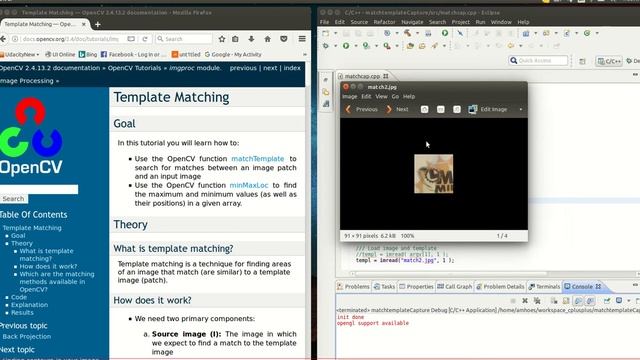Click the Firefox downloads arrow icon

(251, 39)
